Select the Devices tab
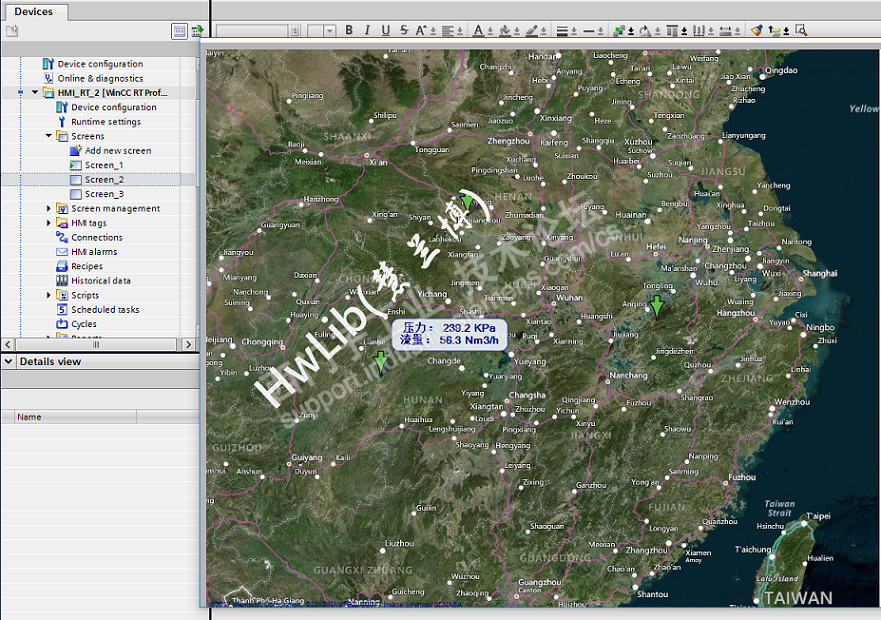881x620 pixels. [x=33, y=11]
